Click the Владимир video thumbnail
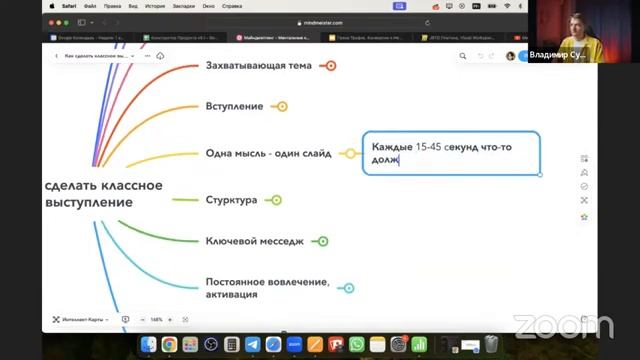The width and height of the screenshot is (640, 360). click(x=584, y=31)
